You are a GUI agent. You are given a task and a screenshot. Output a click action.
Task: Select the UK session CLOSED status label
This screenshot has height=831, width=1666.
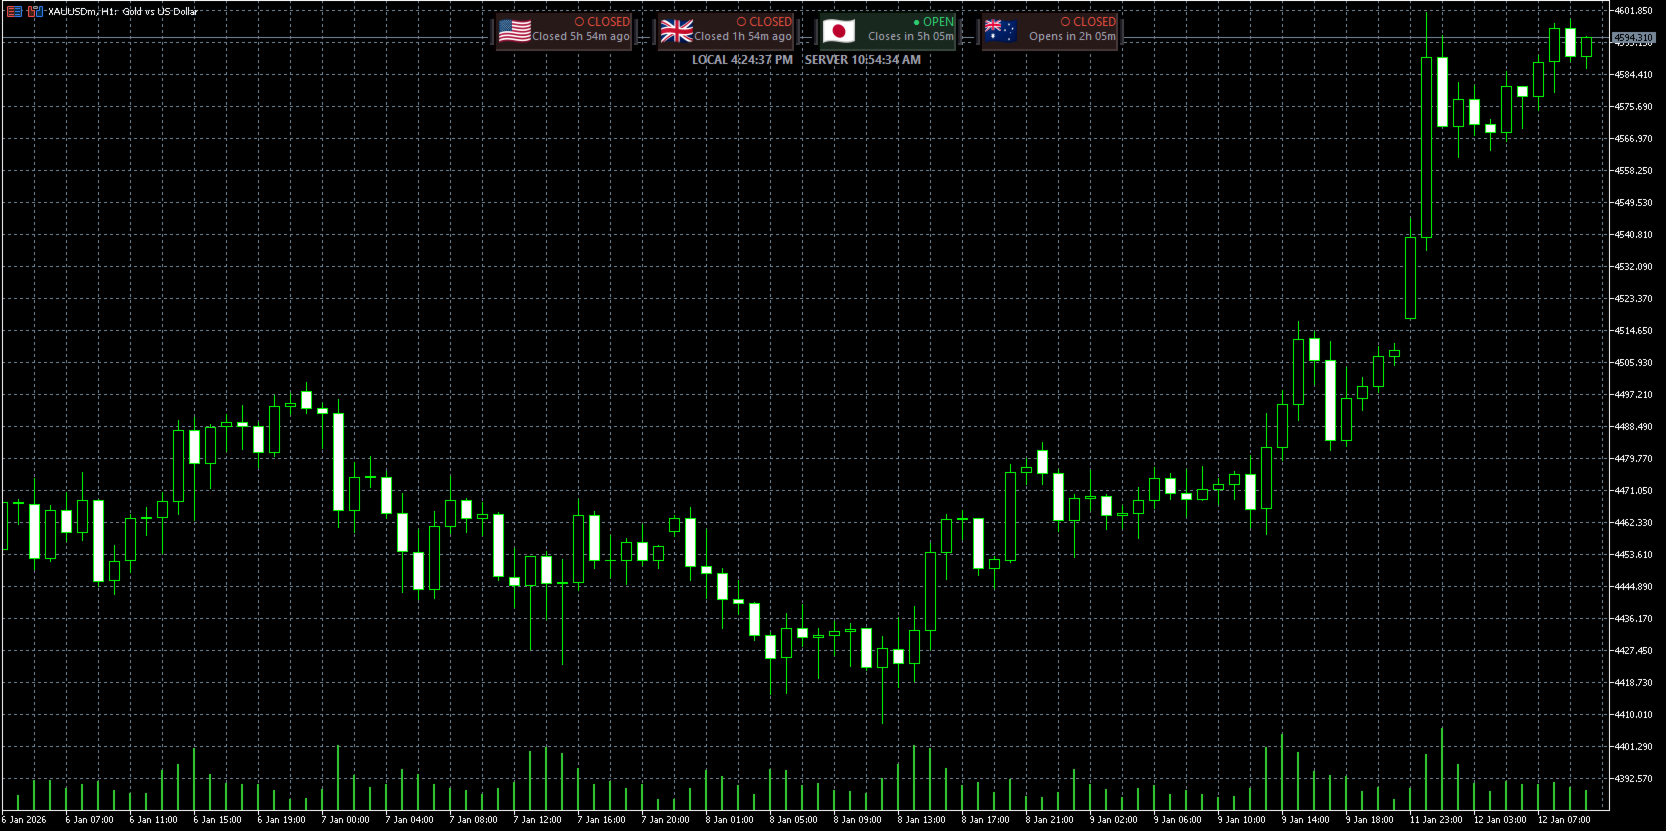pyautogui.click(x=764, y=22)
